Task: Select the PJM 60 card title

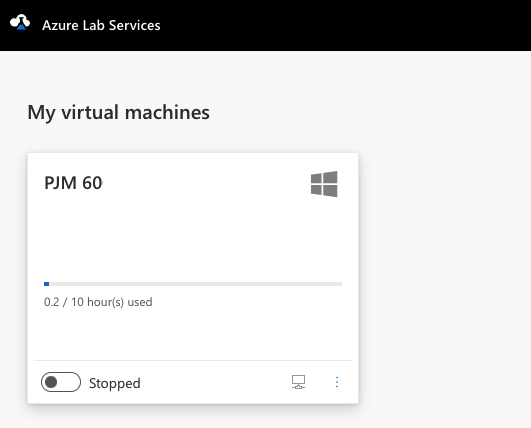Action: tap(73, 183)
